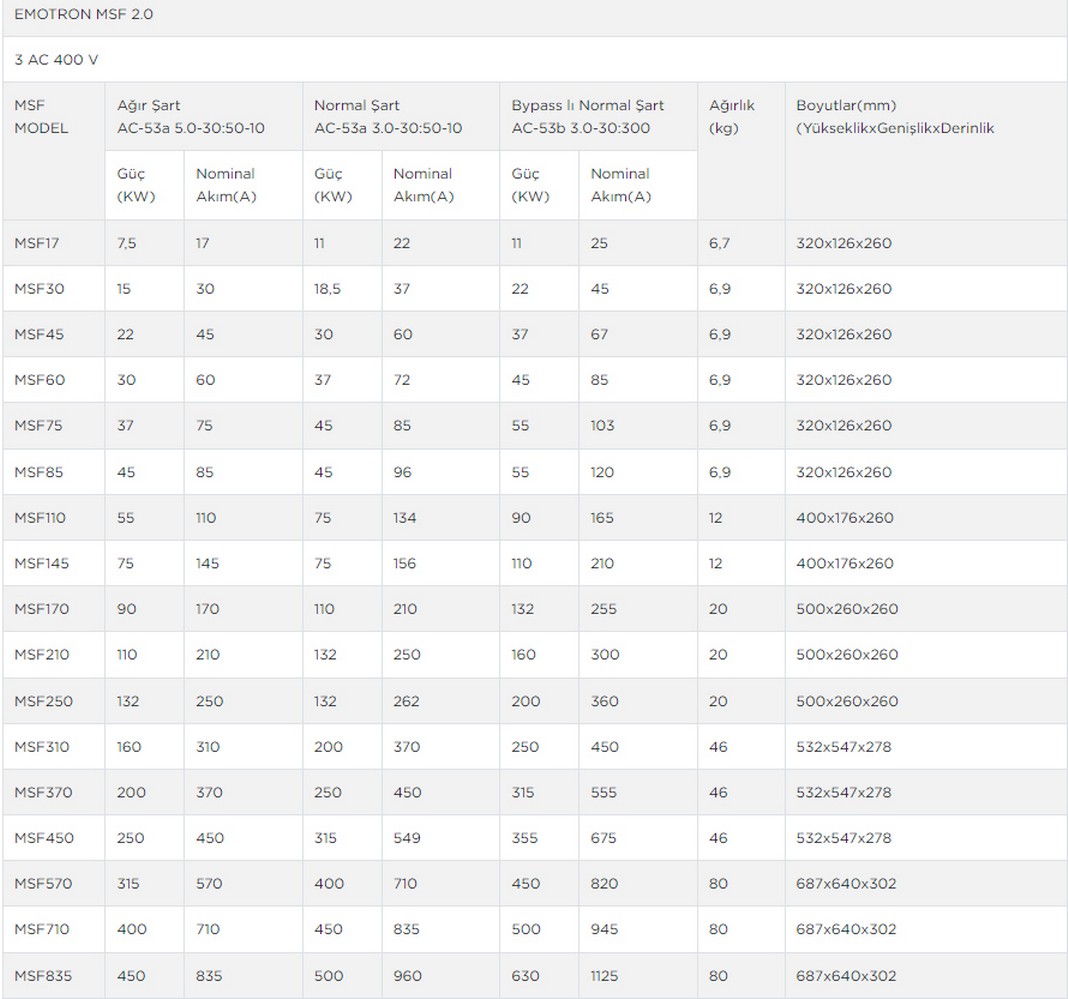Click "400x176x260" dimensions in MSF110 row
This screenshot has height=999, width=1068.
pyautogui.click(x=845, y=518)
